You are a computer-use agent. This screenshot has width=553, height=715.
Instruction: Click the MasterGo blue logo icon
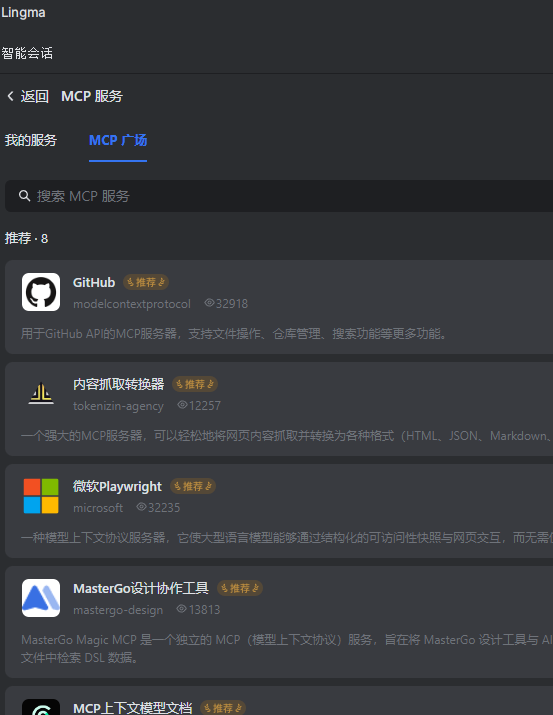[x=41, y=598]
